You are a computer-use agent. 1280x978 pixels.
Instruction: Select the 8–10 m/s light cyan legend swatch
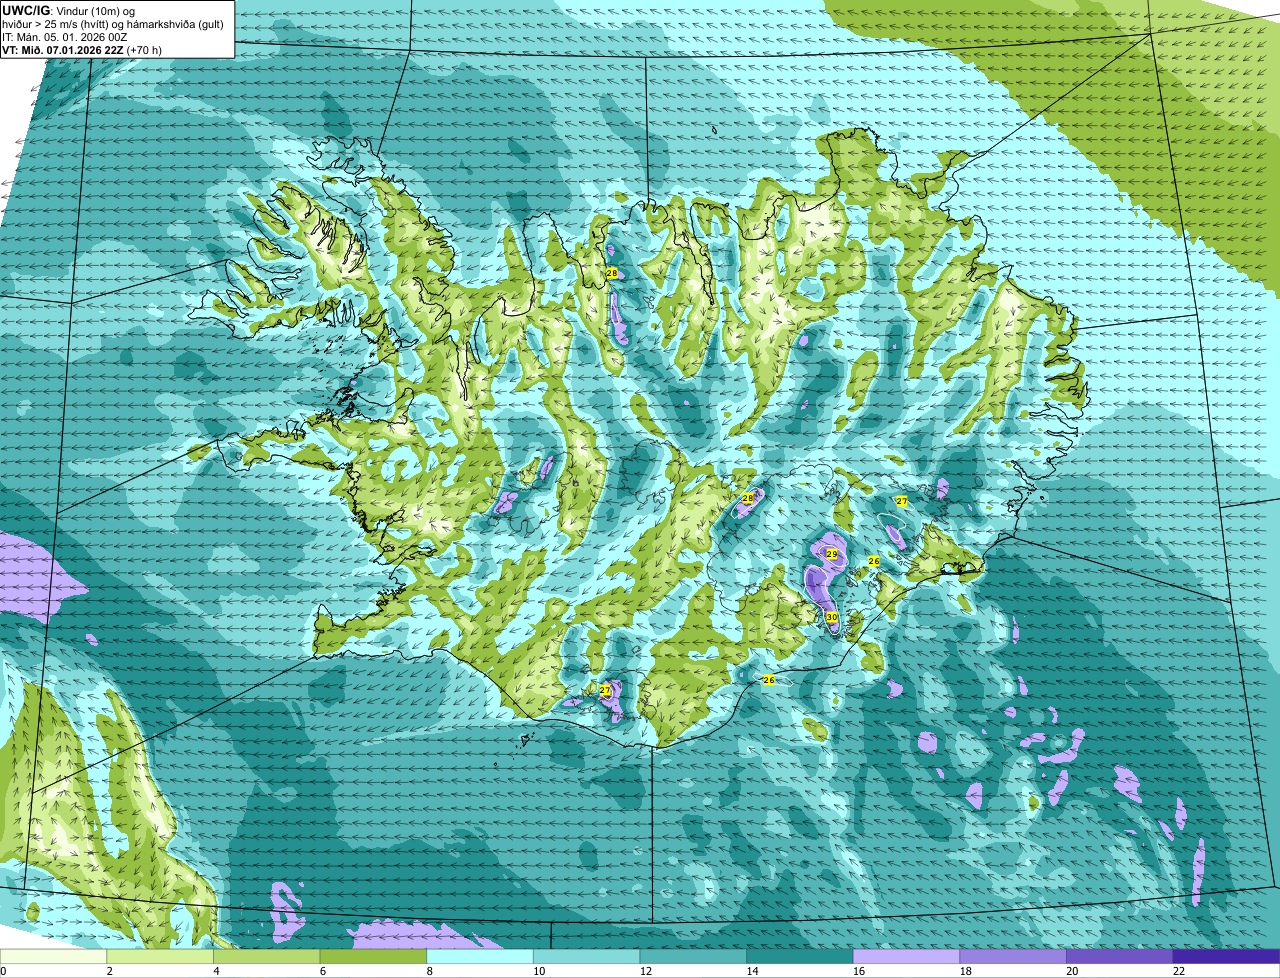point(480,957)
